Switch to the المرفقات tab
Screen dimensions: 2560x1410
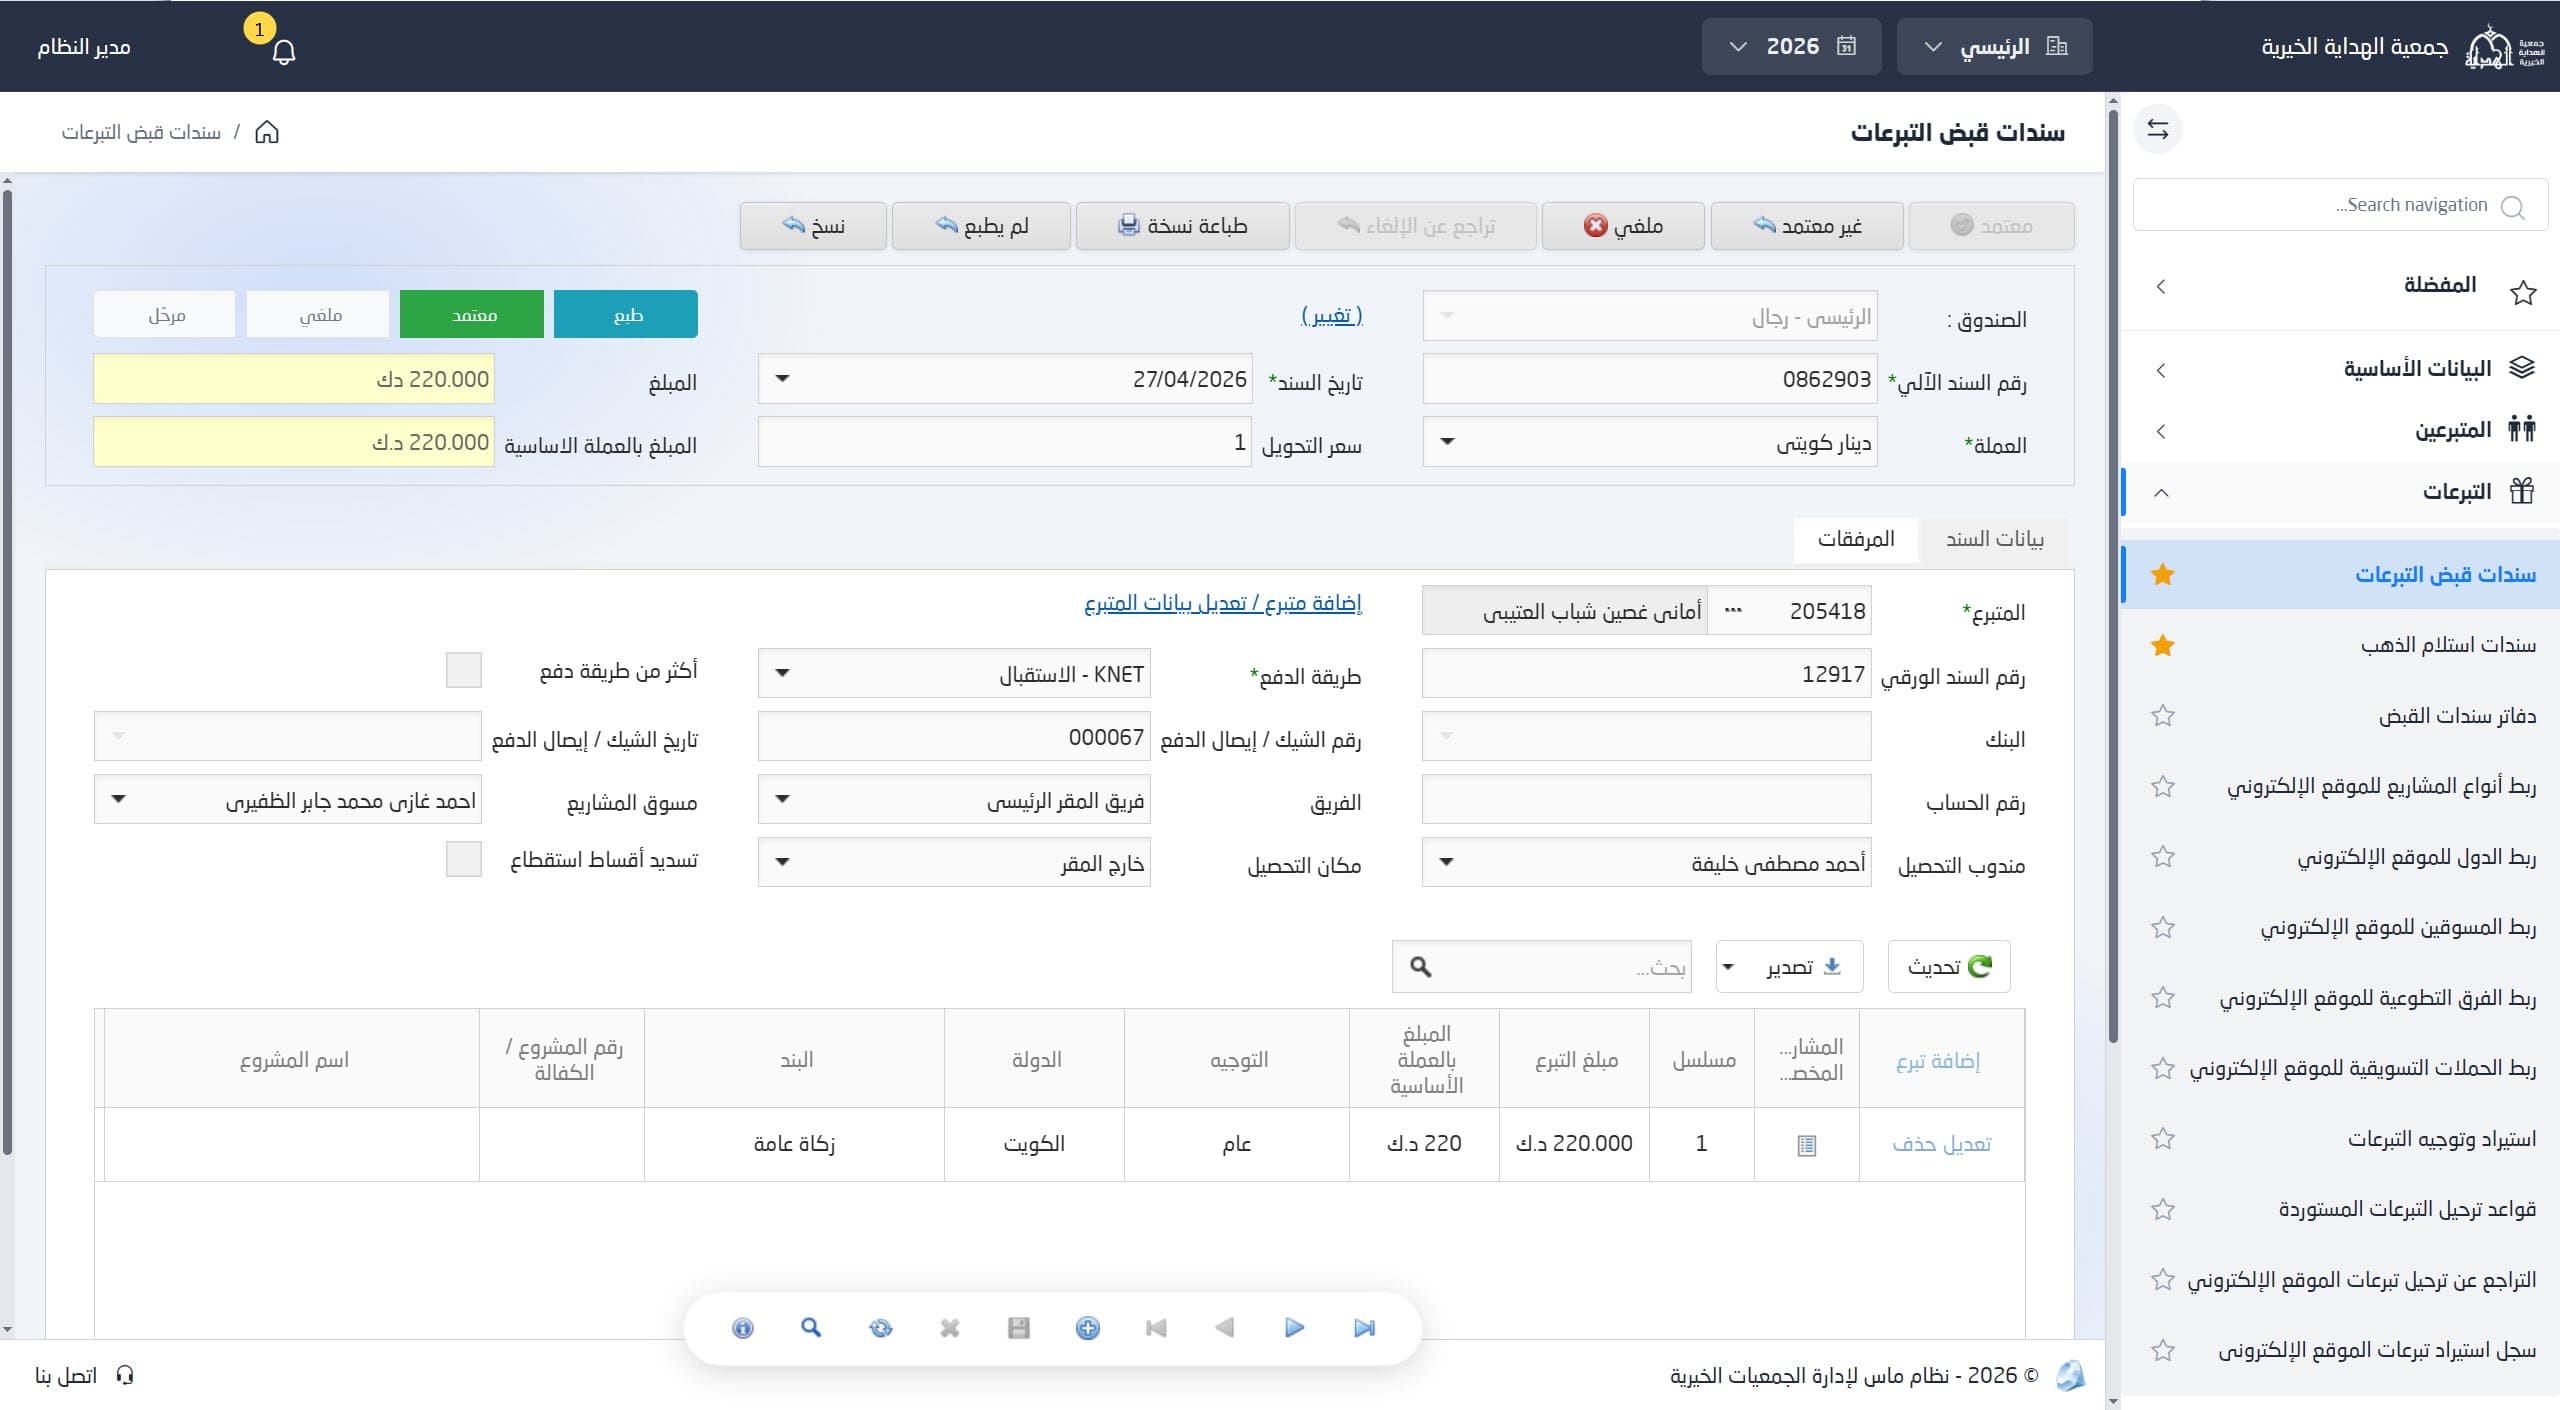tap(1856, 539)
